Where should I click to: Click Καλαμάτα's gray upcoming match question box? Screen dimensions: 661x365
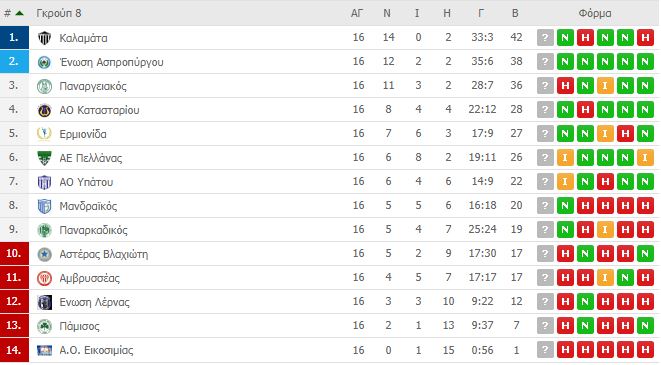545,38
